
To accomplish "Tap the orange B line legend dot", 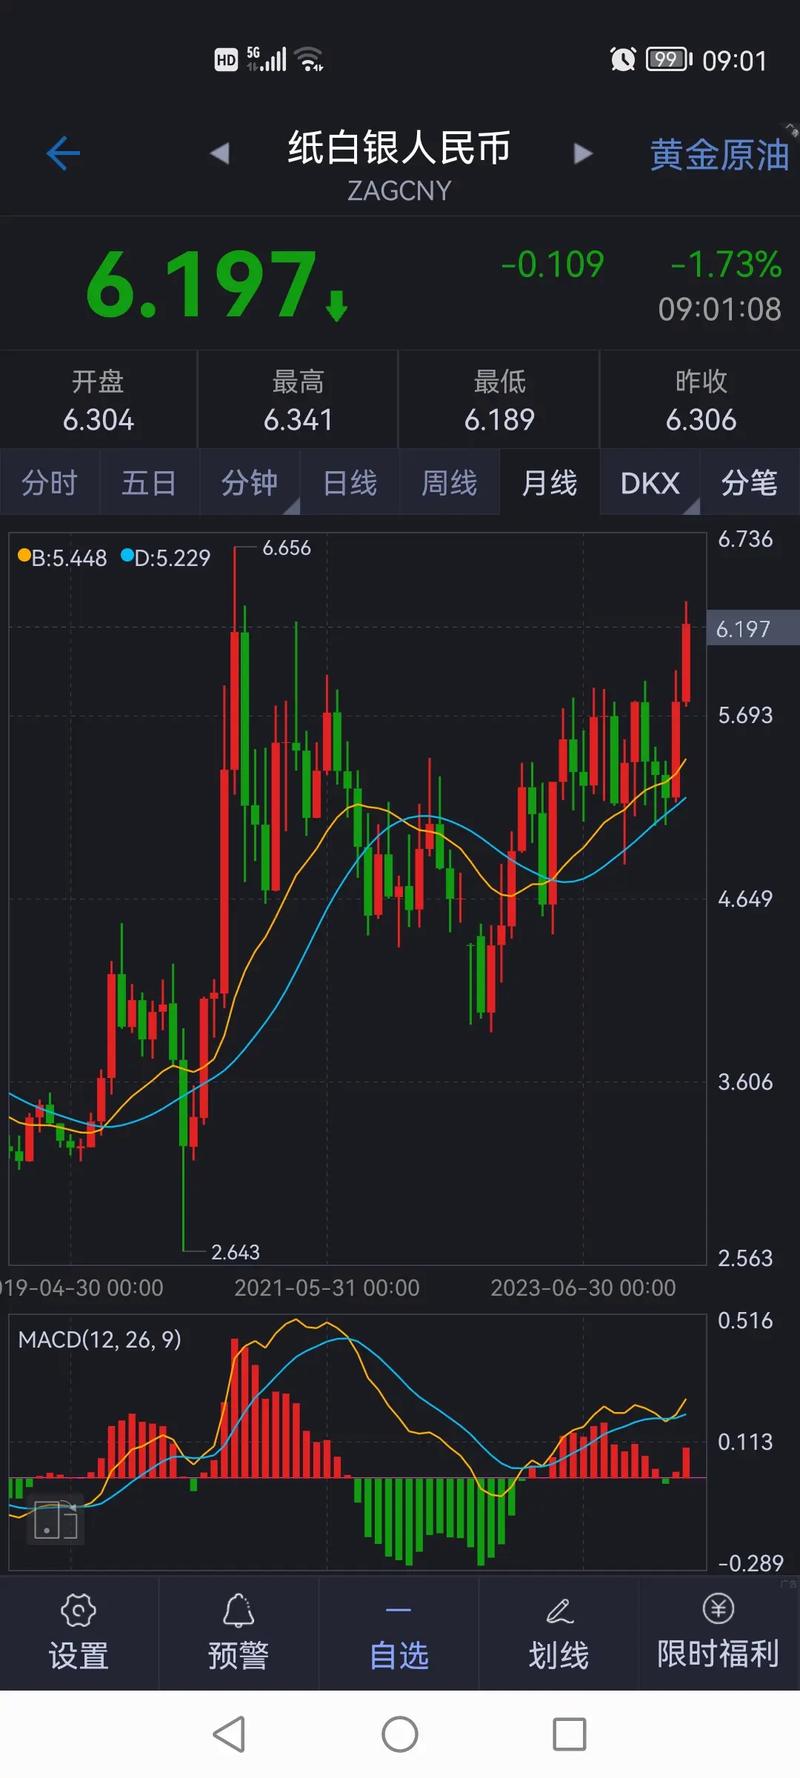I will [24, 556].
